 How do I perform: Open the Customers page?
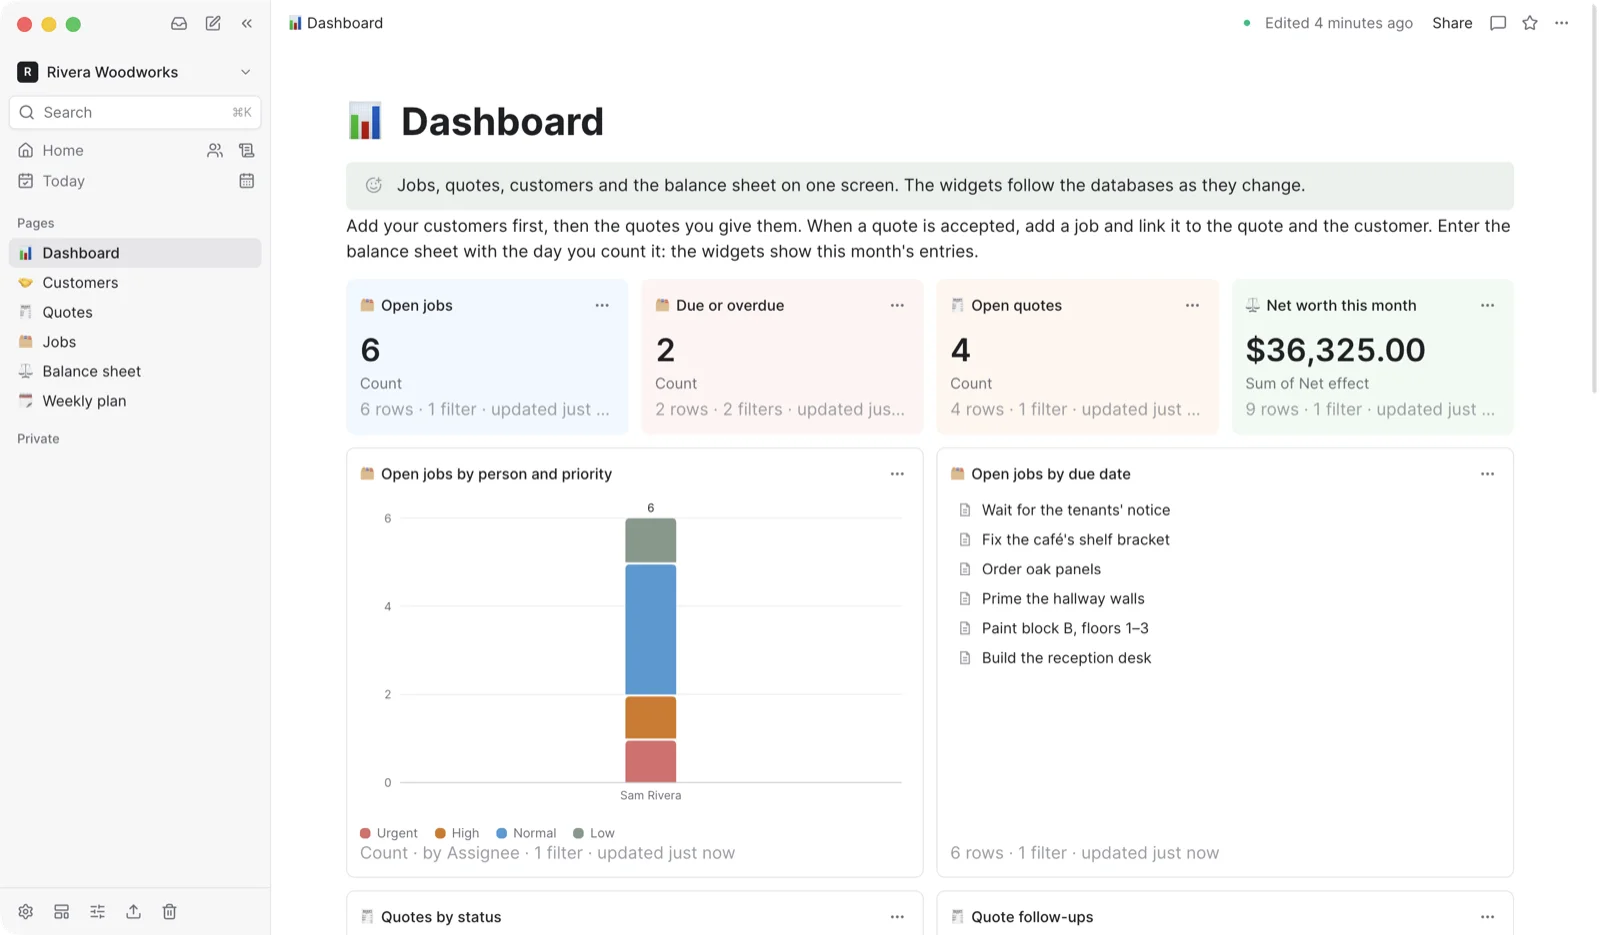point(135,283)
